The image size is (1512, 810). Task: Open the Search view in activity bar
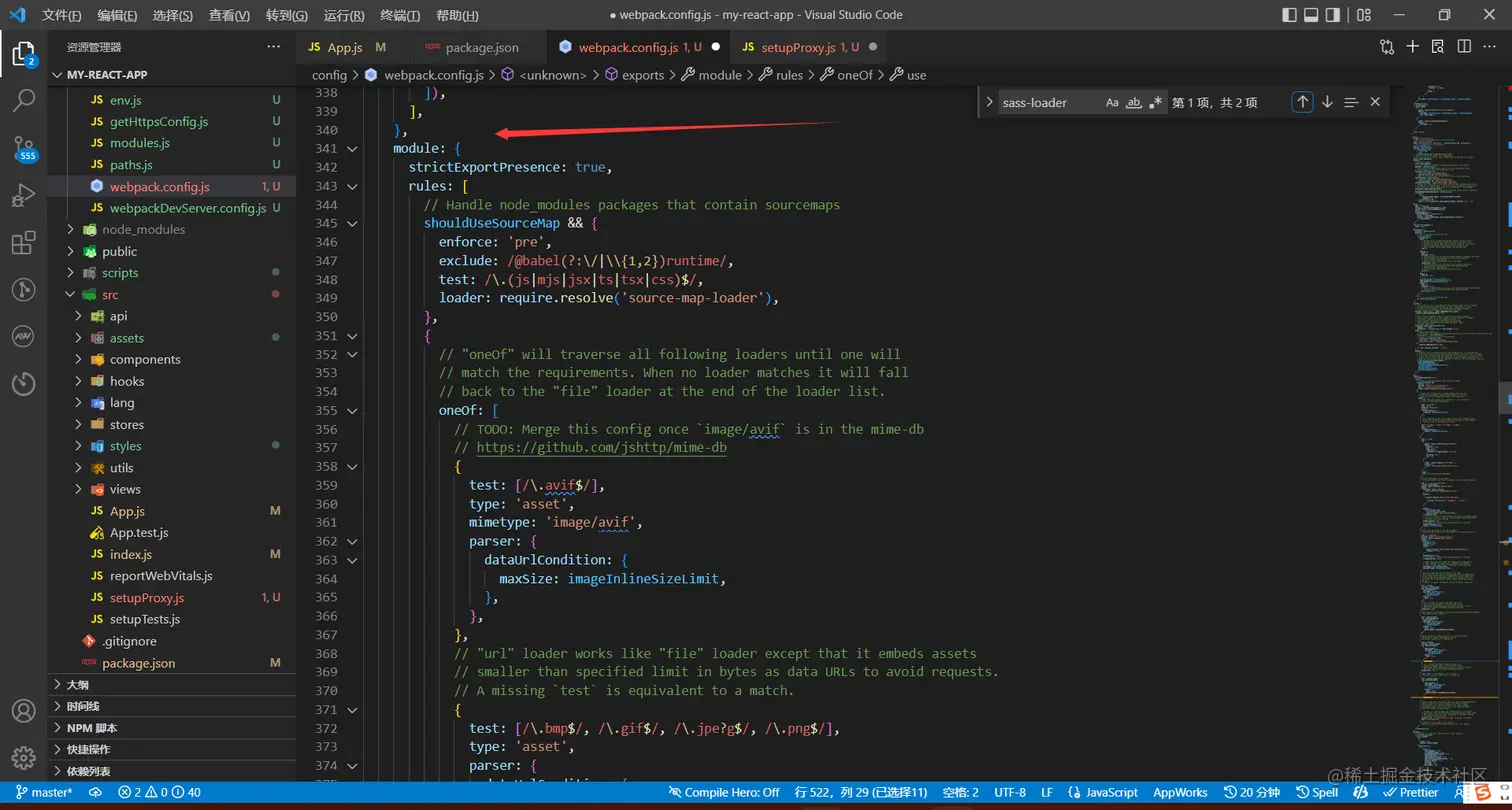click(x=24, y=100)
